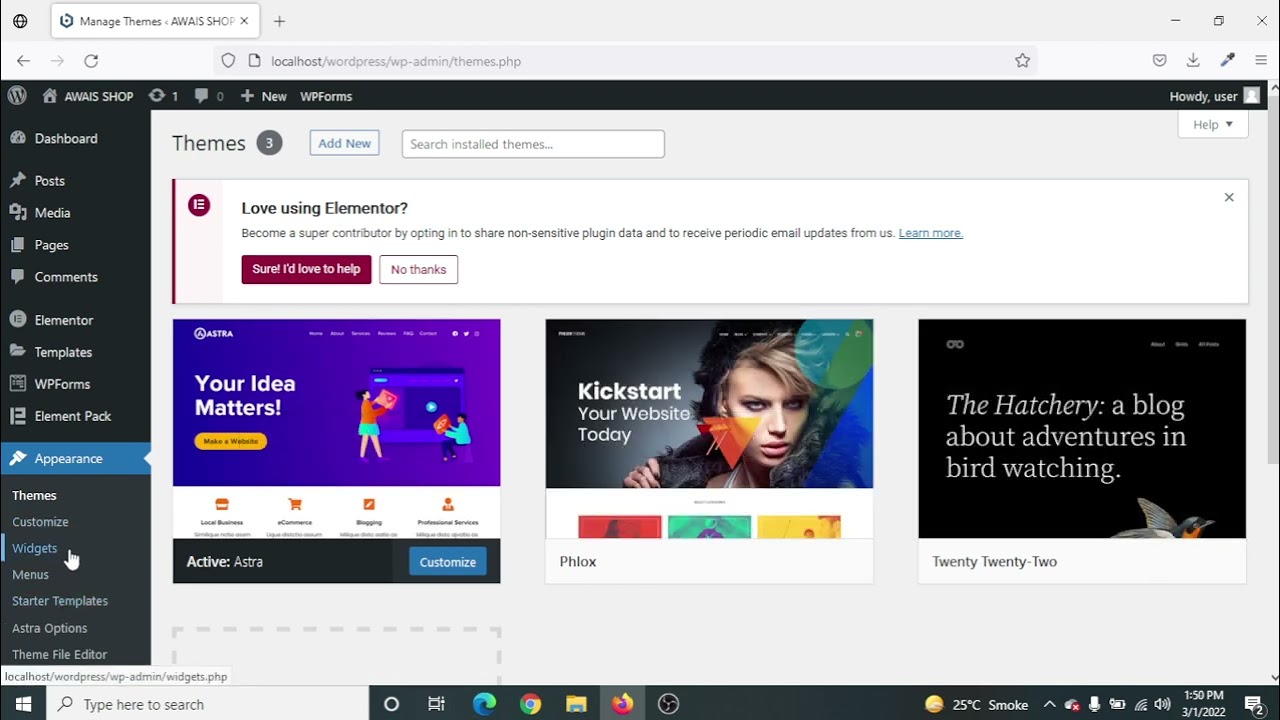Click the Elementor logo in the notice
Image resolution: width=1280 pixels, height=720 pixels.
pos(199,205)
